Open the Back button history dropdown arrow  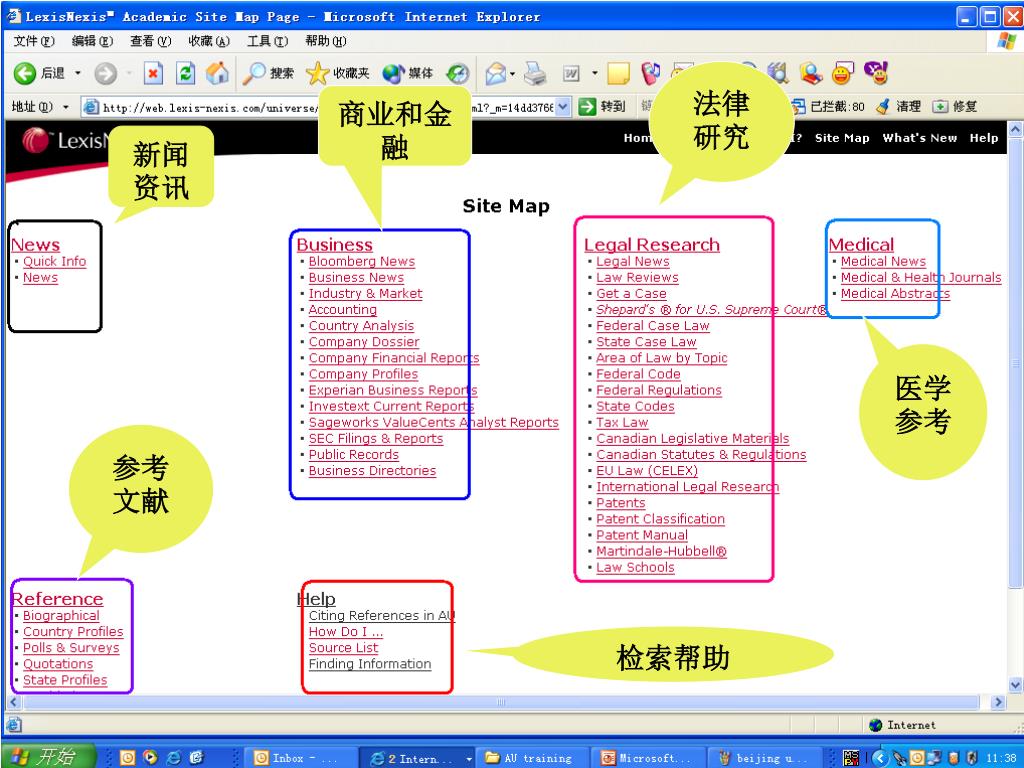[78, 73]
